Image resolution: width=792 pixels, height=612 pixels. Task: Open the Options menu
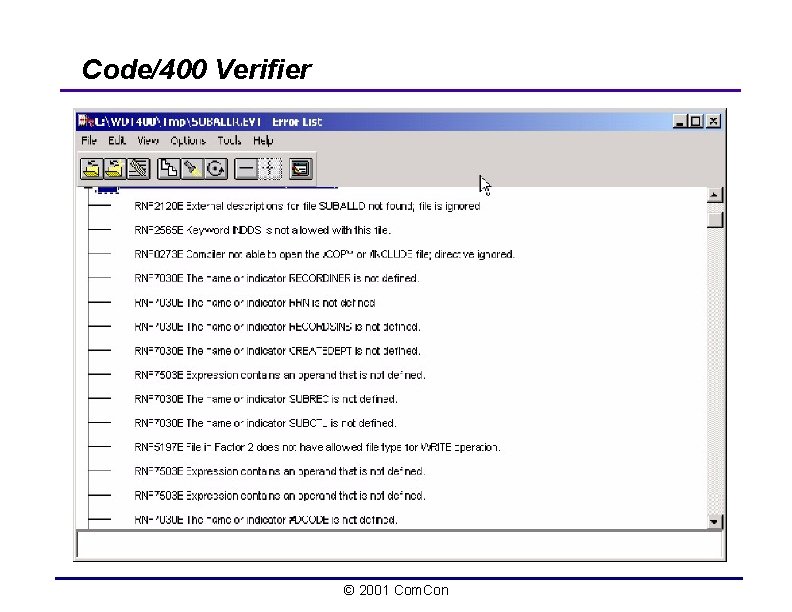pos(188,140)
